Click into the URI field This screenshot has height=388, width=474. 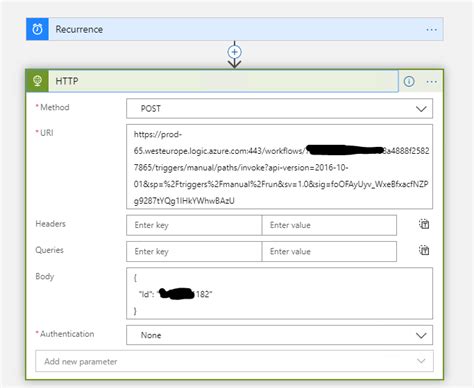(279, 167)
